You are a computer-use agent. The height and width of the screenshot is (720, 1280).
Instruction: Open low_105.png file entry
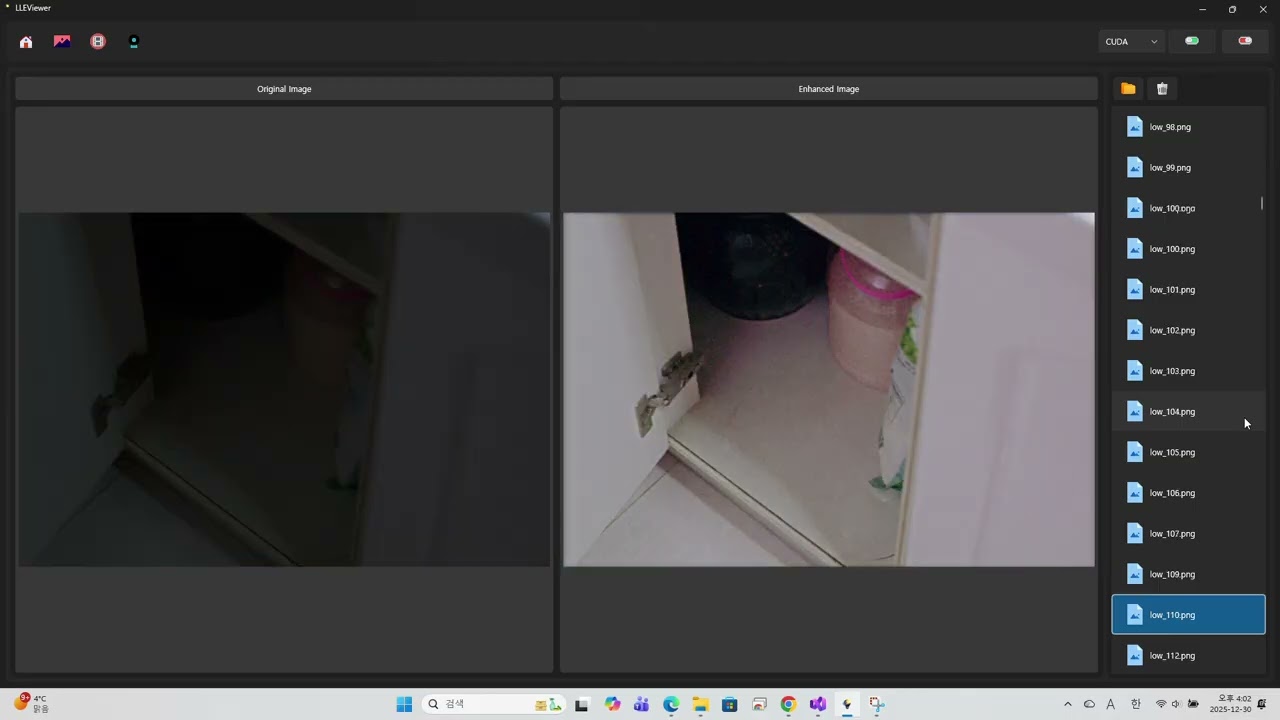(1188, 452)
